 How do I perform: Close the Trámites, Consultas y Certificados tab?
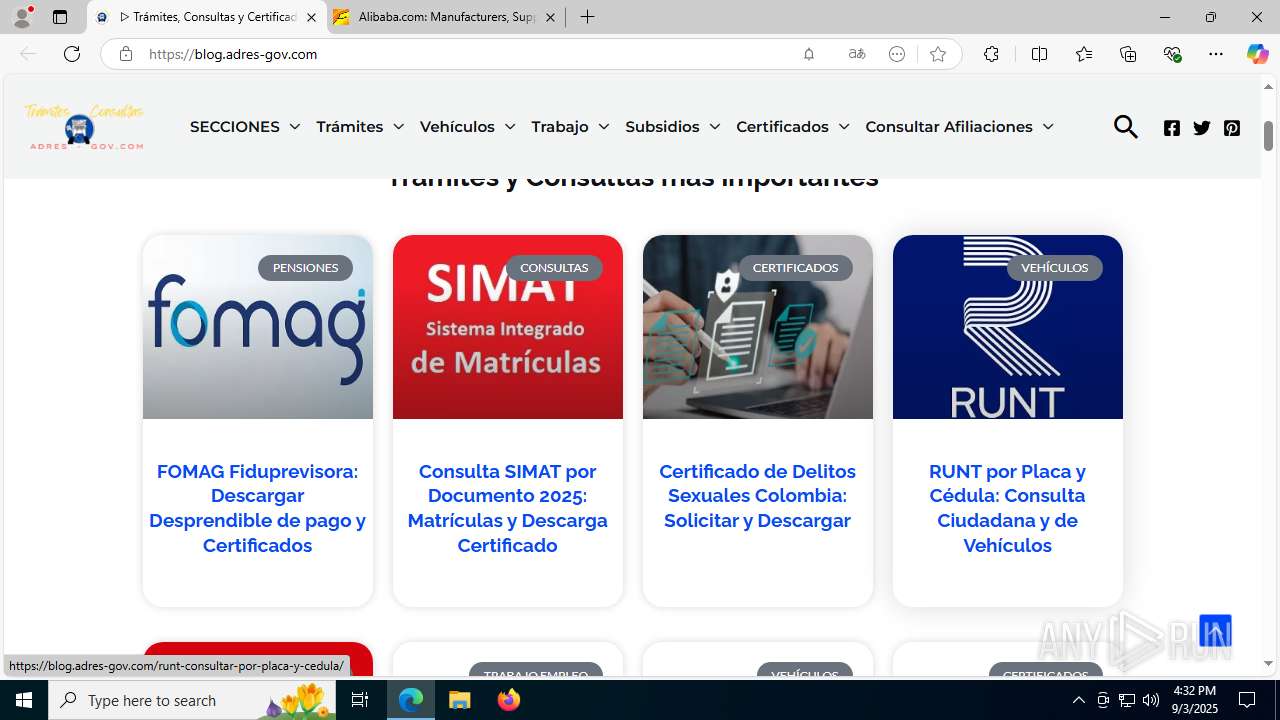point(311,17)
